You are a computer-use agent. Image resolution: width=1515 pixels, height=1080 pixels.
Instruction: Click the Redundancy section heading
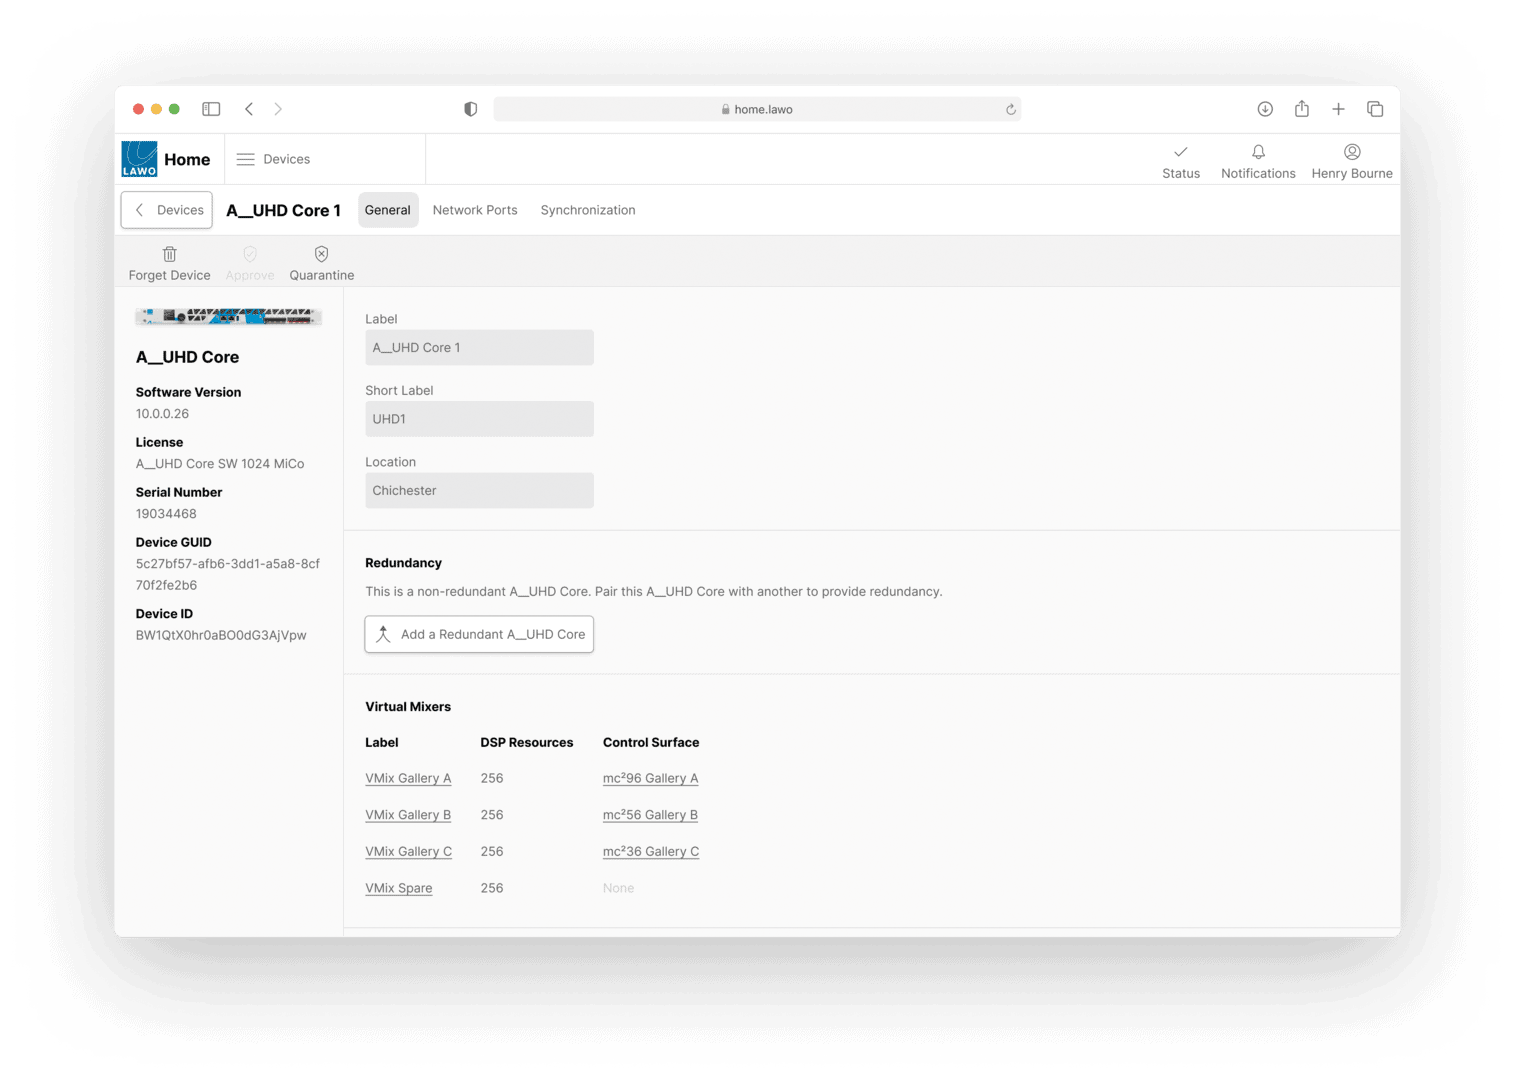403,563
